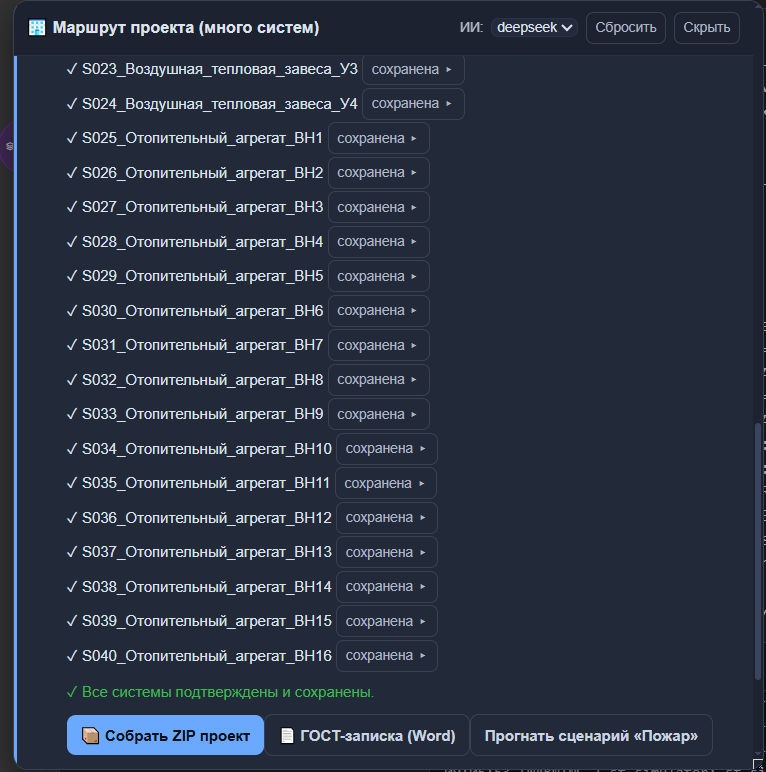Image resolution: width=766 pixels, height=772 pixels.
Task: Run the сценарий «Пожар» button
Action: pyautogui.click(x=591, y=735)
